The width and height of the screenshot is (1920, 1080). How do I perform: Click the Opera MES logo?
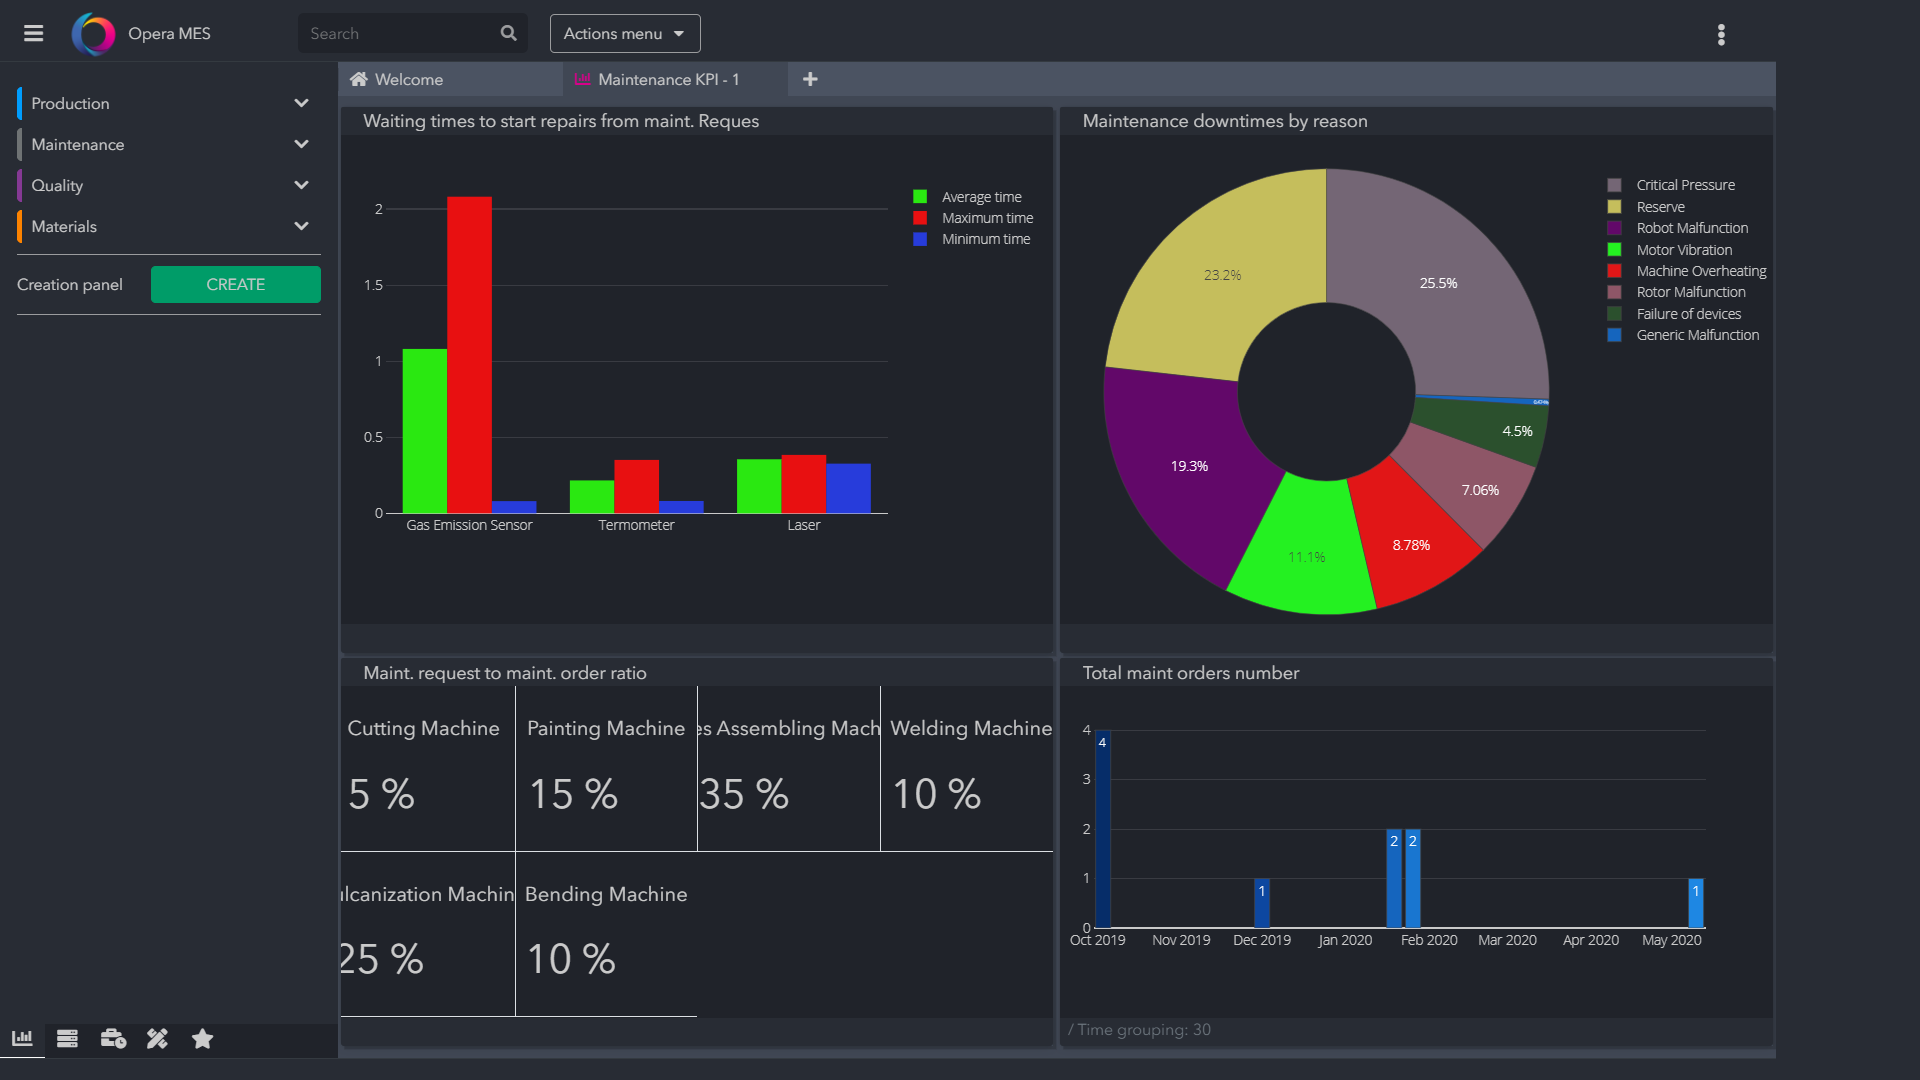click(x=93, y=34)
